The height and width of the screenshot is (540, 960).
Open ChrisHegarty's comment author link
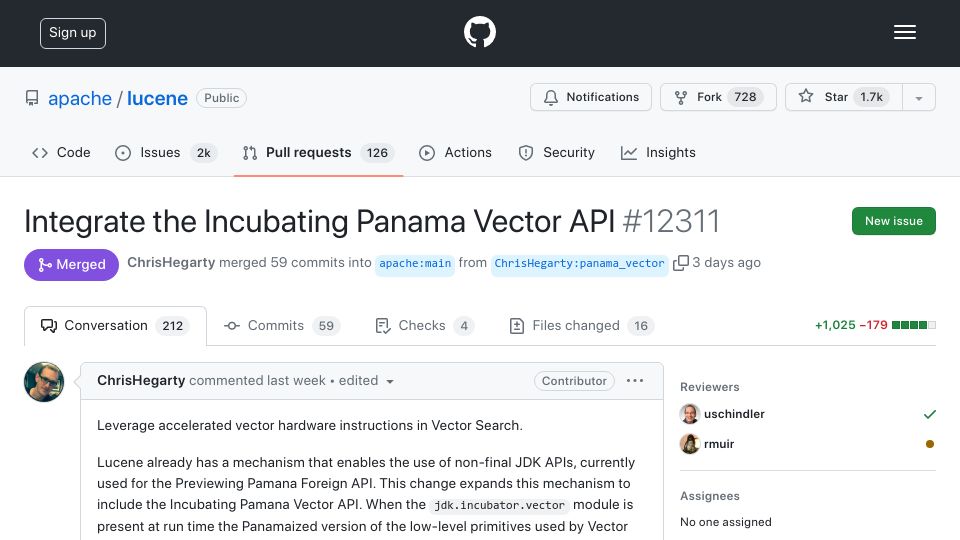tap(141, 381)
